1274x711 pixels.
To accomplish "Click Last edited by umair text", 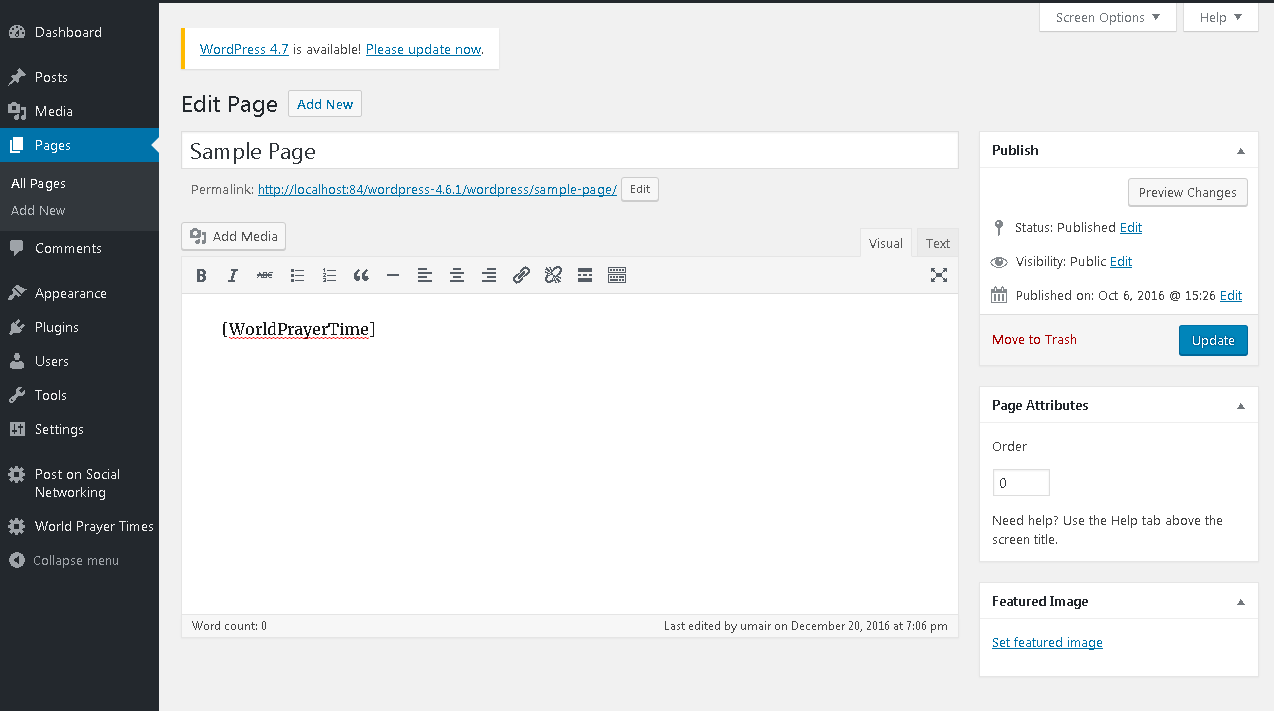I will point(806,626).
